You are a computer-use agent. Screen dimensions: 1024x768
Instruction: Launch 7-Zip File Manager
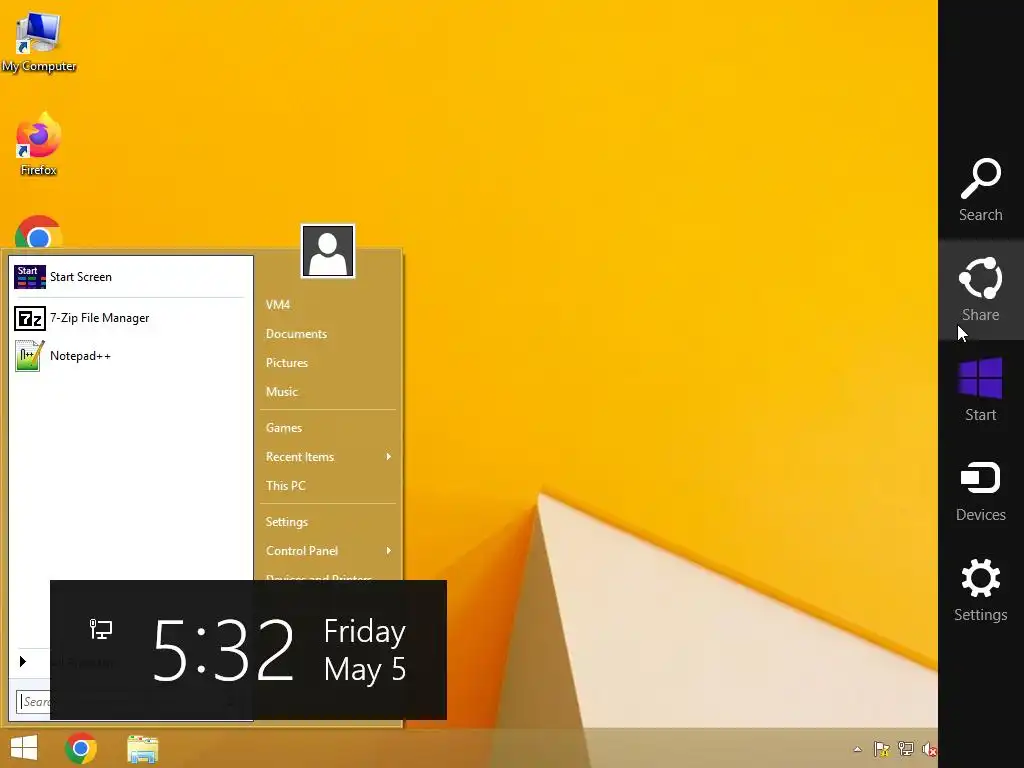(x=130, y=318)
